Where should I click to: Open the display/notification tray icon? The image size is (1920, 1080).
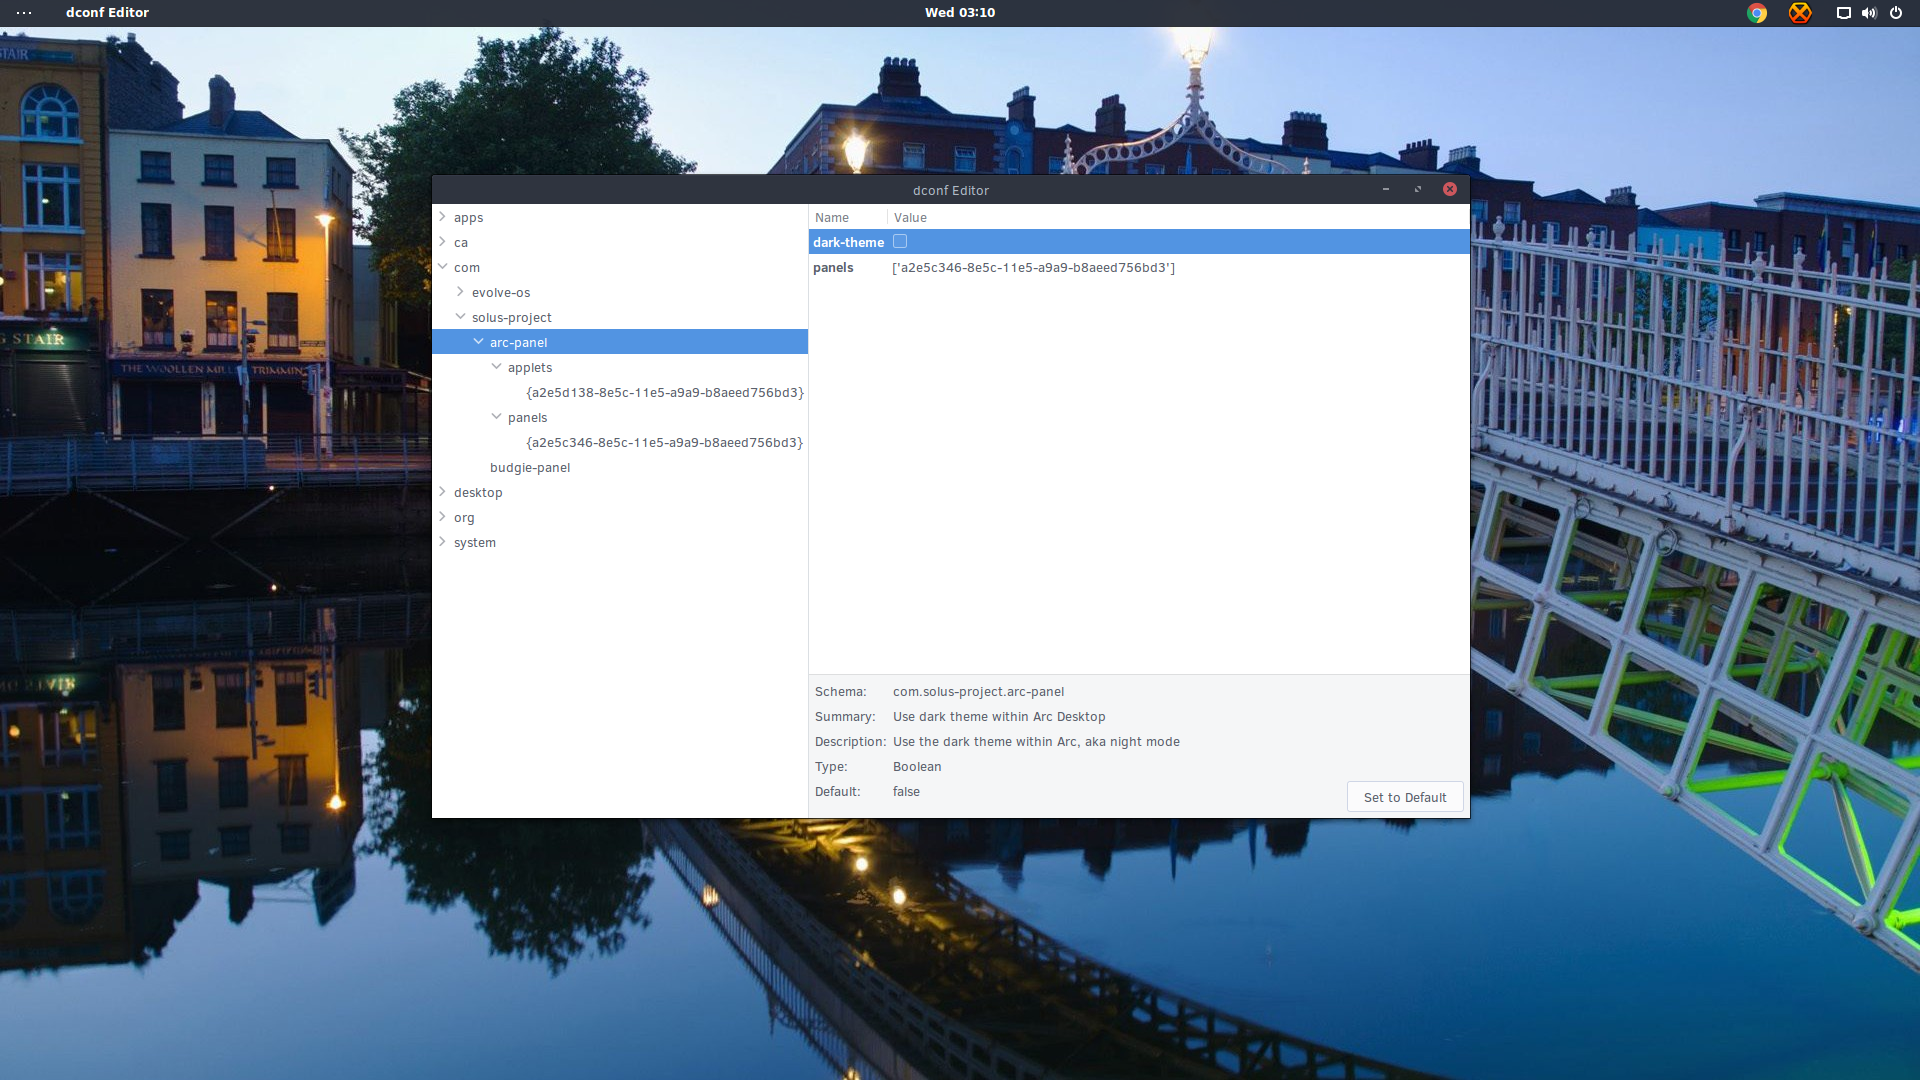point(1843,13)
